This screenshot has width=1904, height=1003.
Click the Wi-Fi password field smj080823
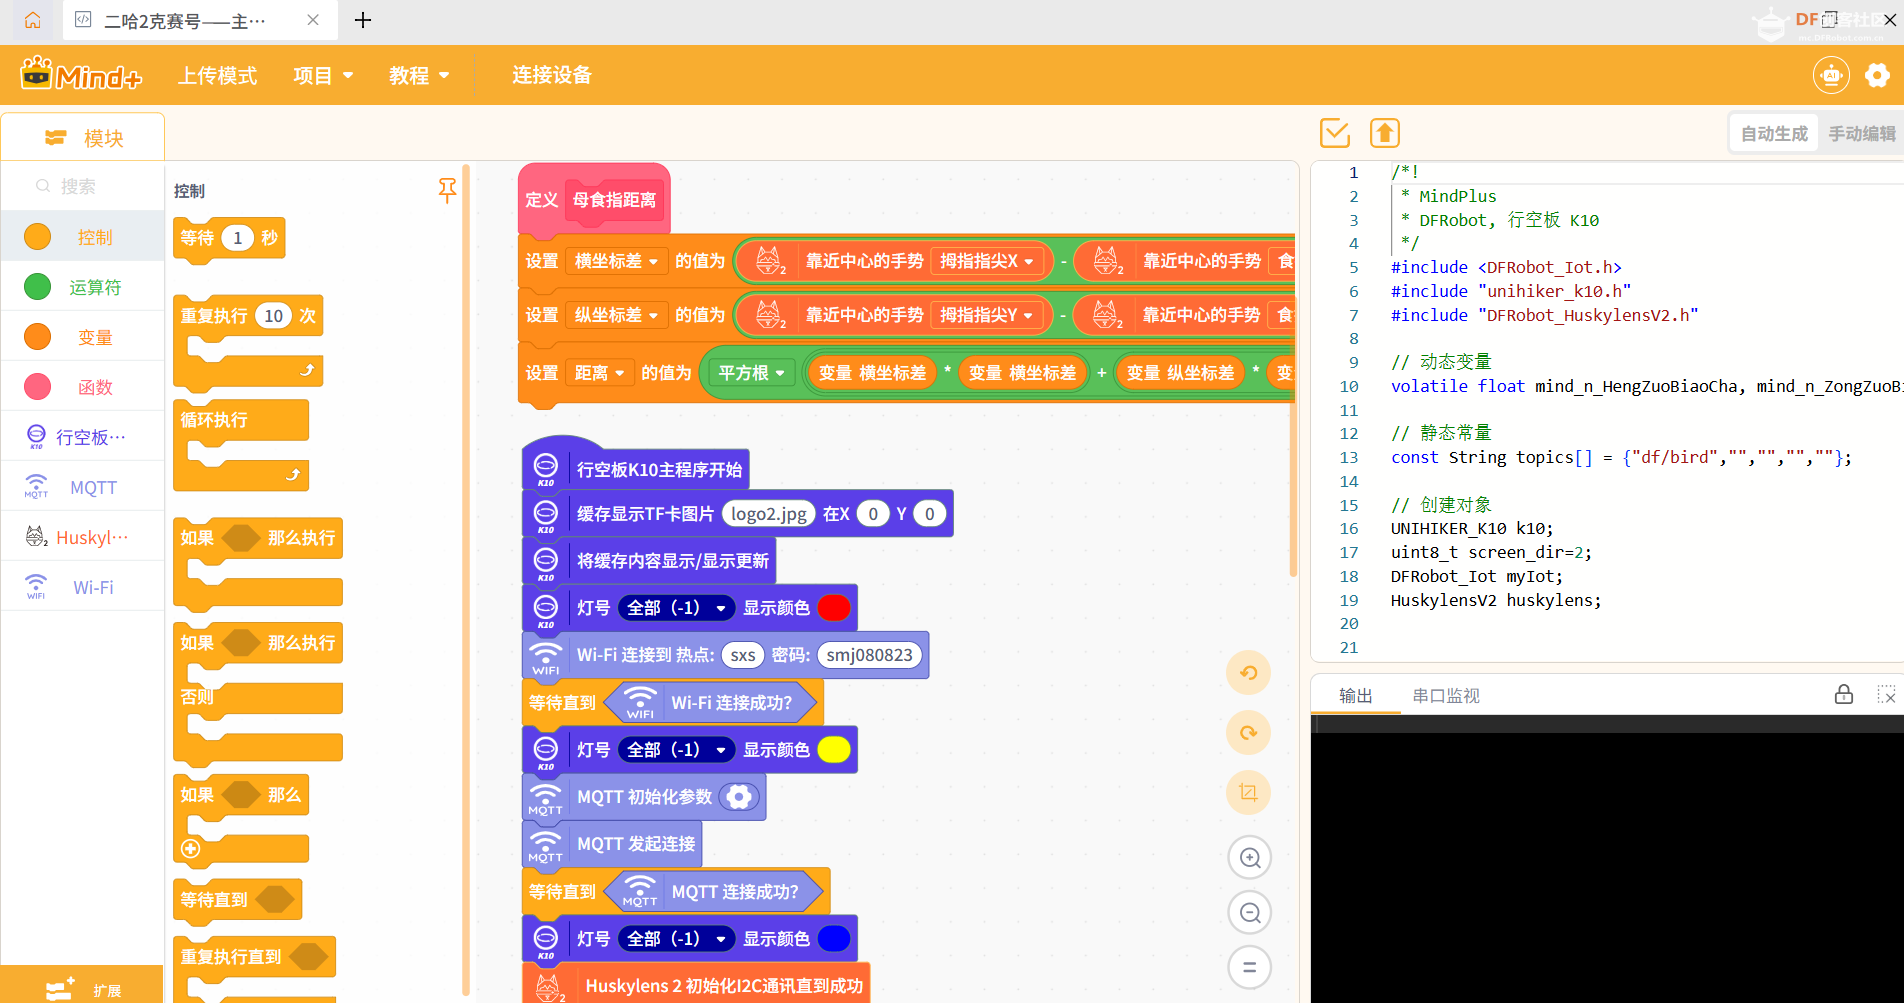(869, 655)
